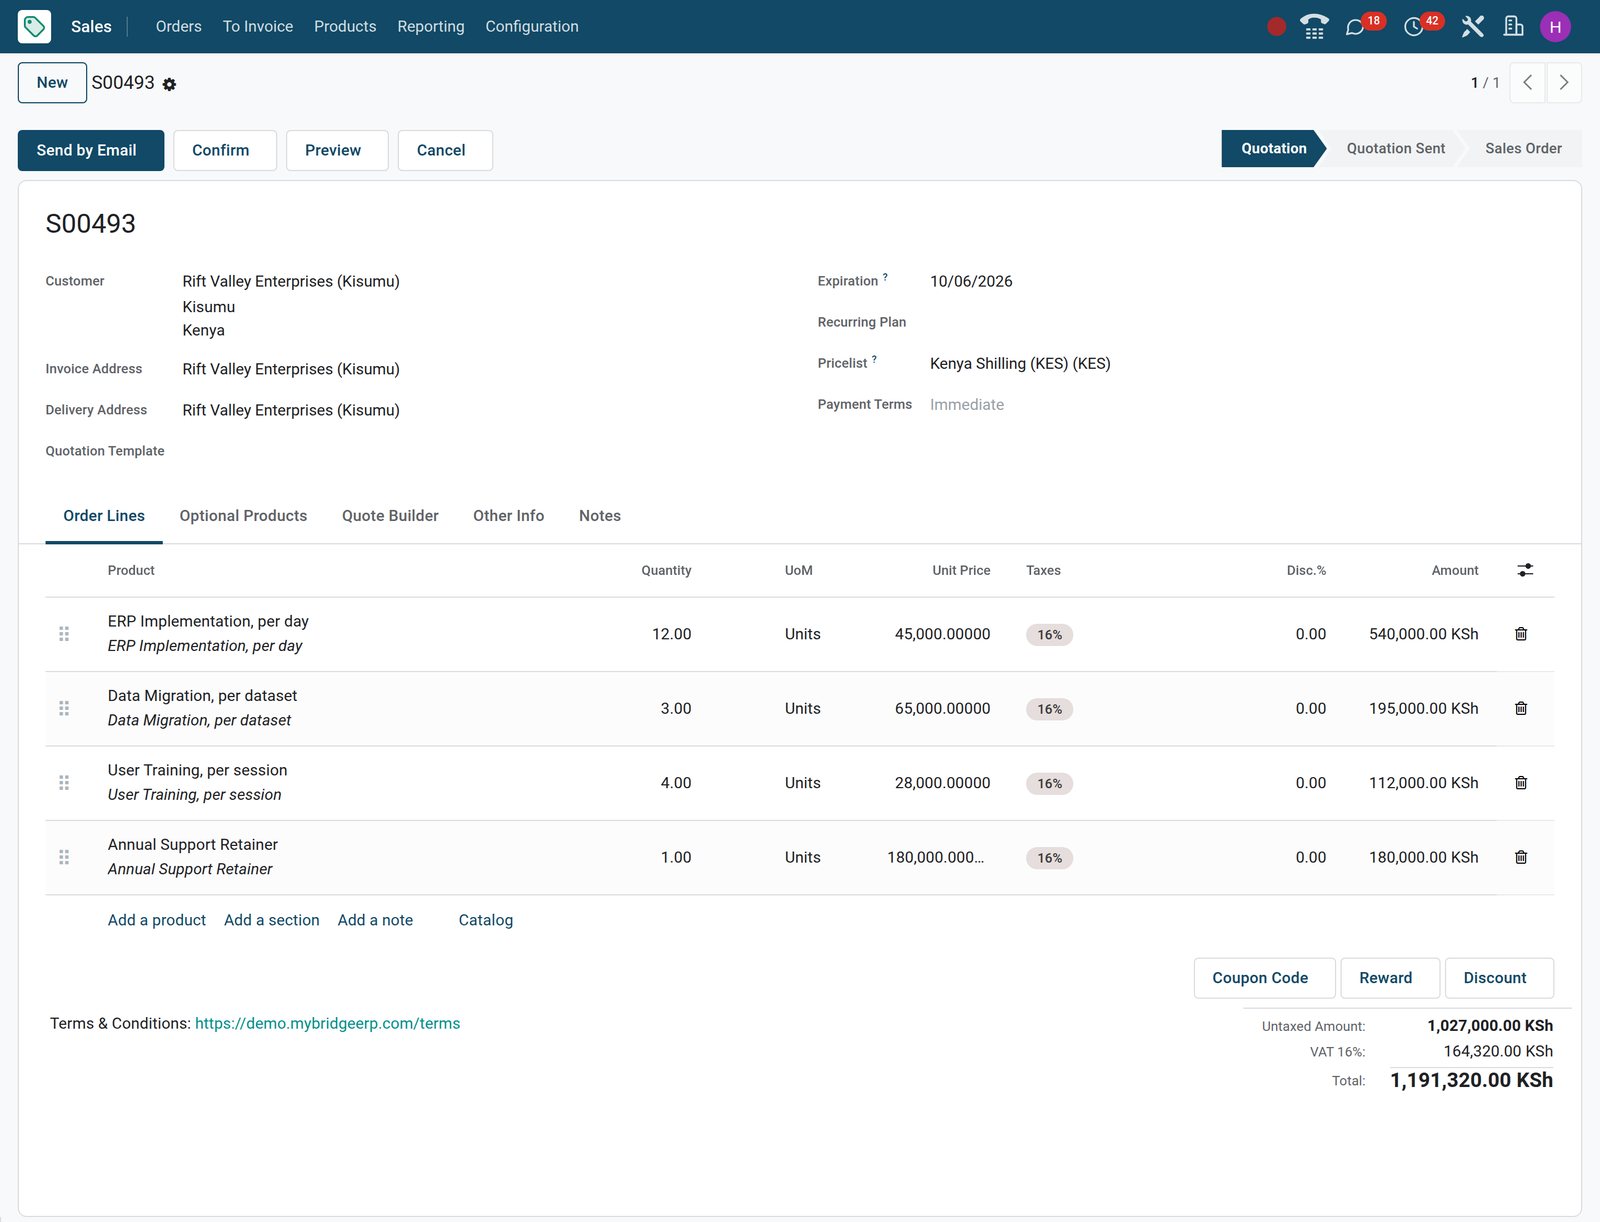The image size is (1600, 1222).
Task: Open the Configuration menu
Action: click(x=532, y=26)
